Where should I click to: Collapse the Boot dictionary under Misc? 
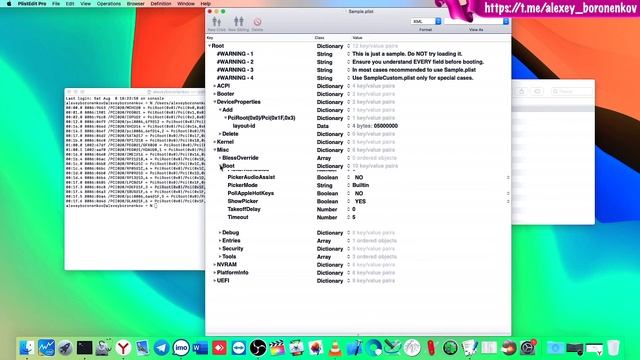coord(220,166)
